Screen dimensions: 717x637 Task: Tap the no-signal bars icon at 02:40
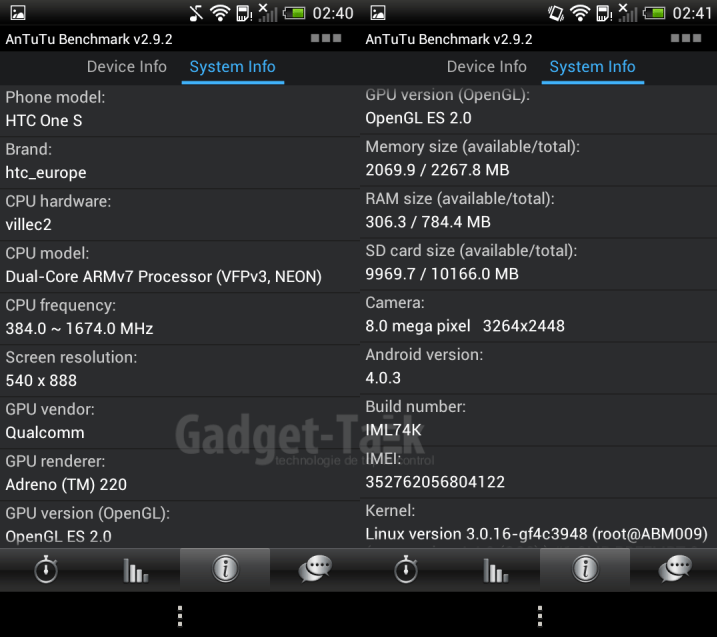[268, 13]
